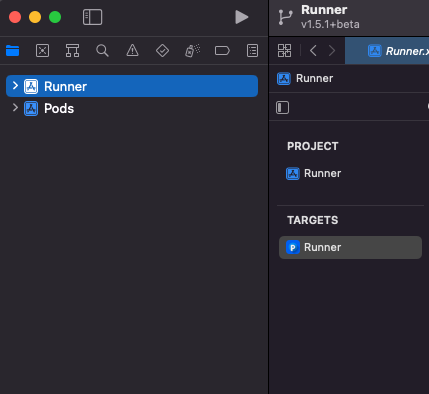Open the Project navigator folder icon
This screenshot has width=429, height=394.
pyautogui.click(x=12, y=51)
